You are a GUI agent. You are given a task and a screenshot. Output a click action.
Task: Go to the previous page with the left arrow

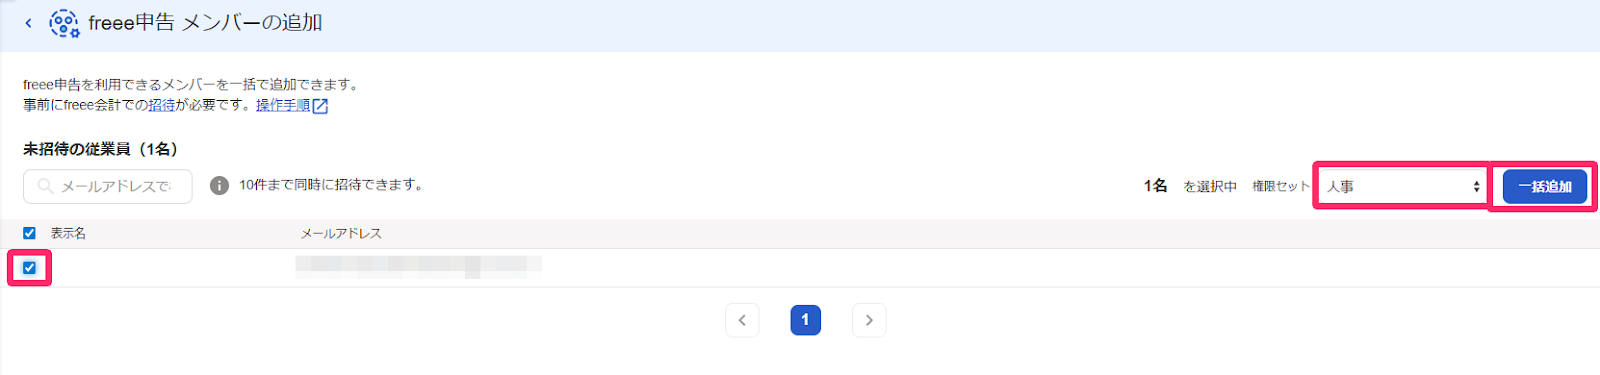(x=742, y=320)
